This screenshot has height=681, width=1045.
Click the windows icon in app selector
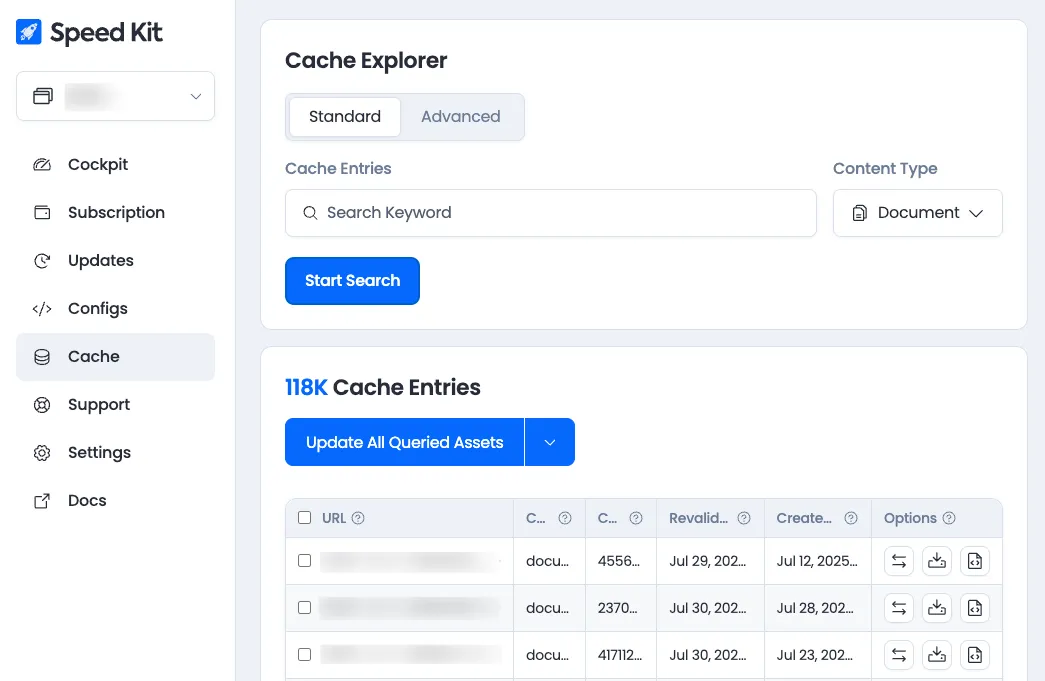(43, 97)
